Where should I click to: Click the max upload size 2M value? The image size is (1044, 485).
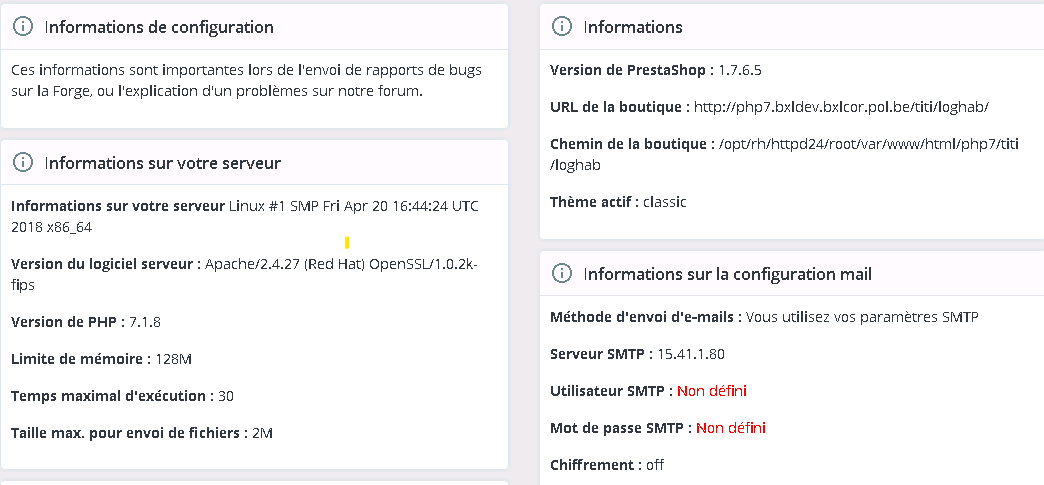262,433
